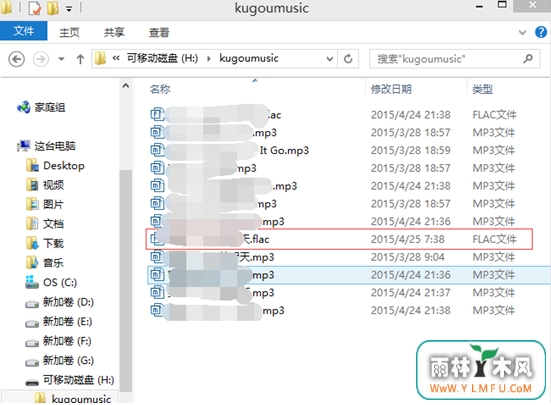This screenshot has width=551, height=405.
Task: Click the search kugoumusic input field
Action: [x=454, y=59]
